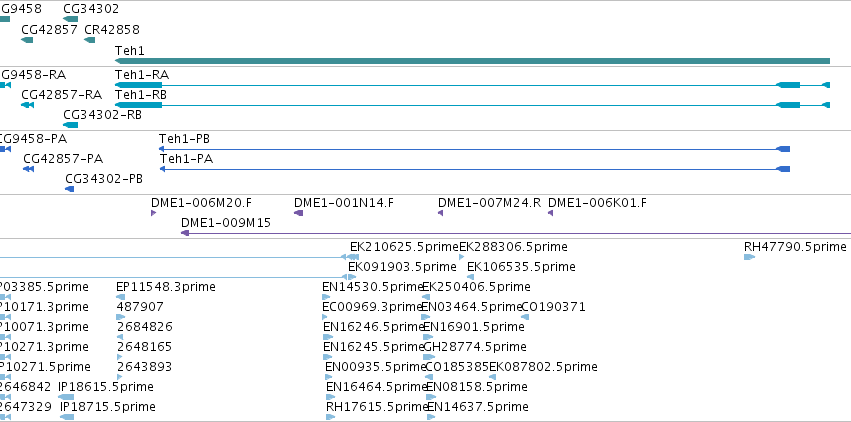The height and width of the screenshot is (422, 851).
Task: Click the CG42857 gene arrow glyph
Action: (x=27, y=40)
